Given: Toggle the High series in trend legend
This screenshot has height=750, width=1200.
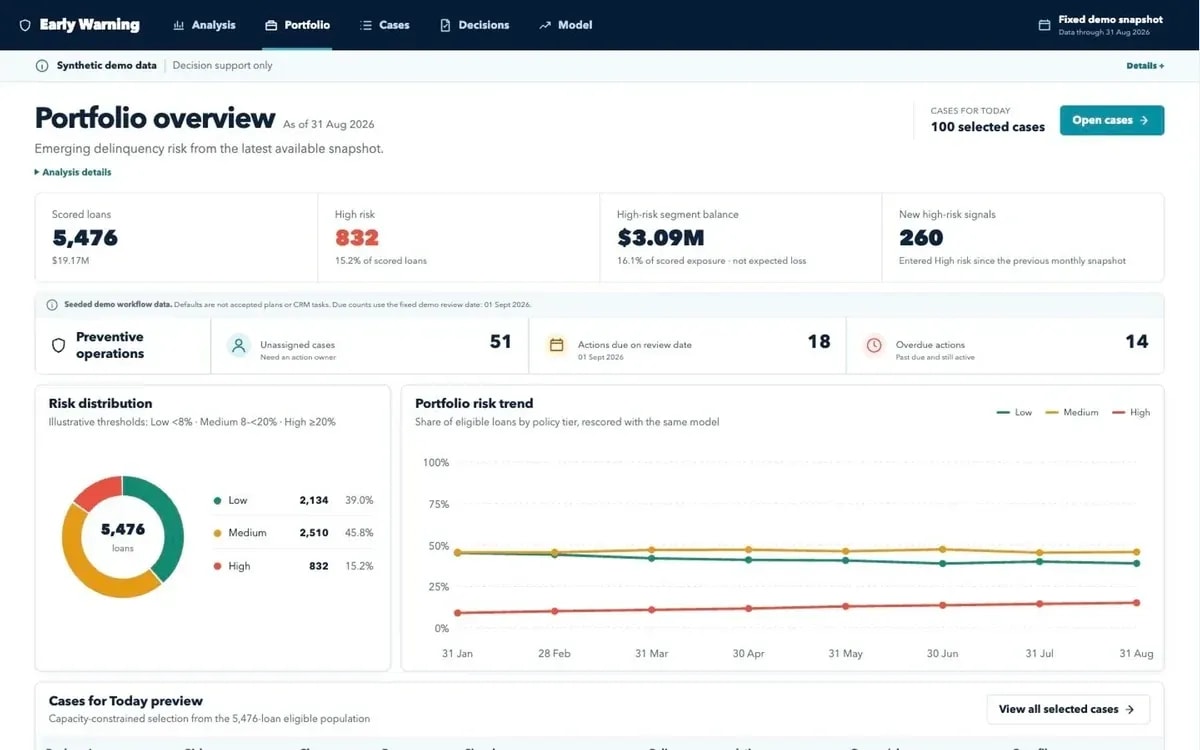Looking at the screenshot, I should (x=1131, y=412).
